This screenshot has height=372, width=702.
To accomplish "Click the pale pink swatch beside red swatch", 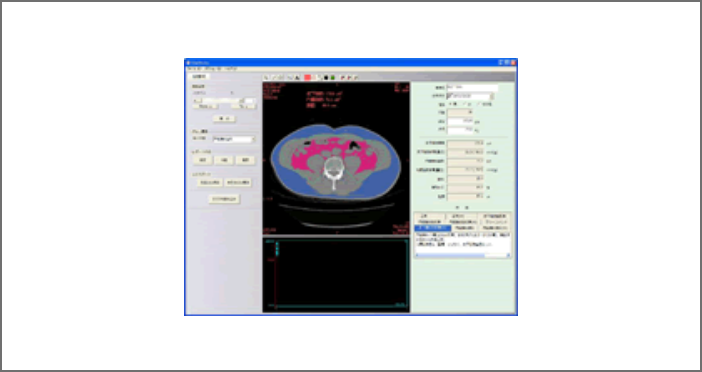I will tap(314, 77).
